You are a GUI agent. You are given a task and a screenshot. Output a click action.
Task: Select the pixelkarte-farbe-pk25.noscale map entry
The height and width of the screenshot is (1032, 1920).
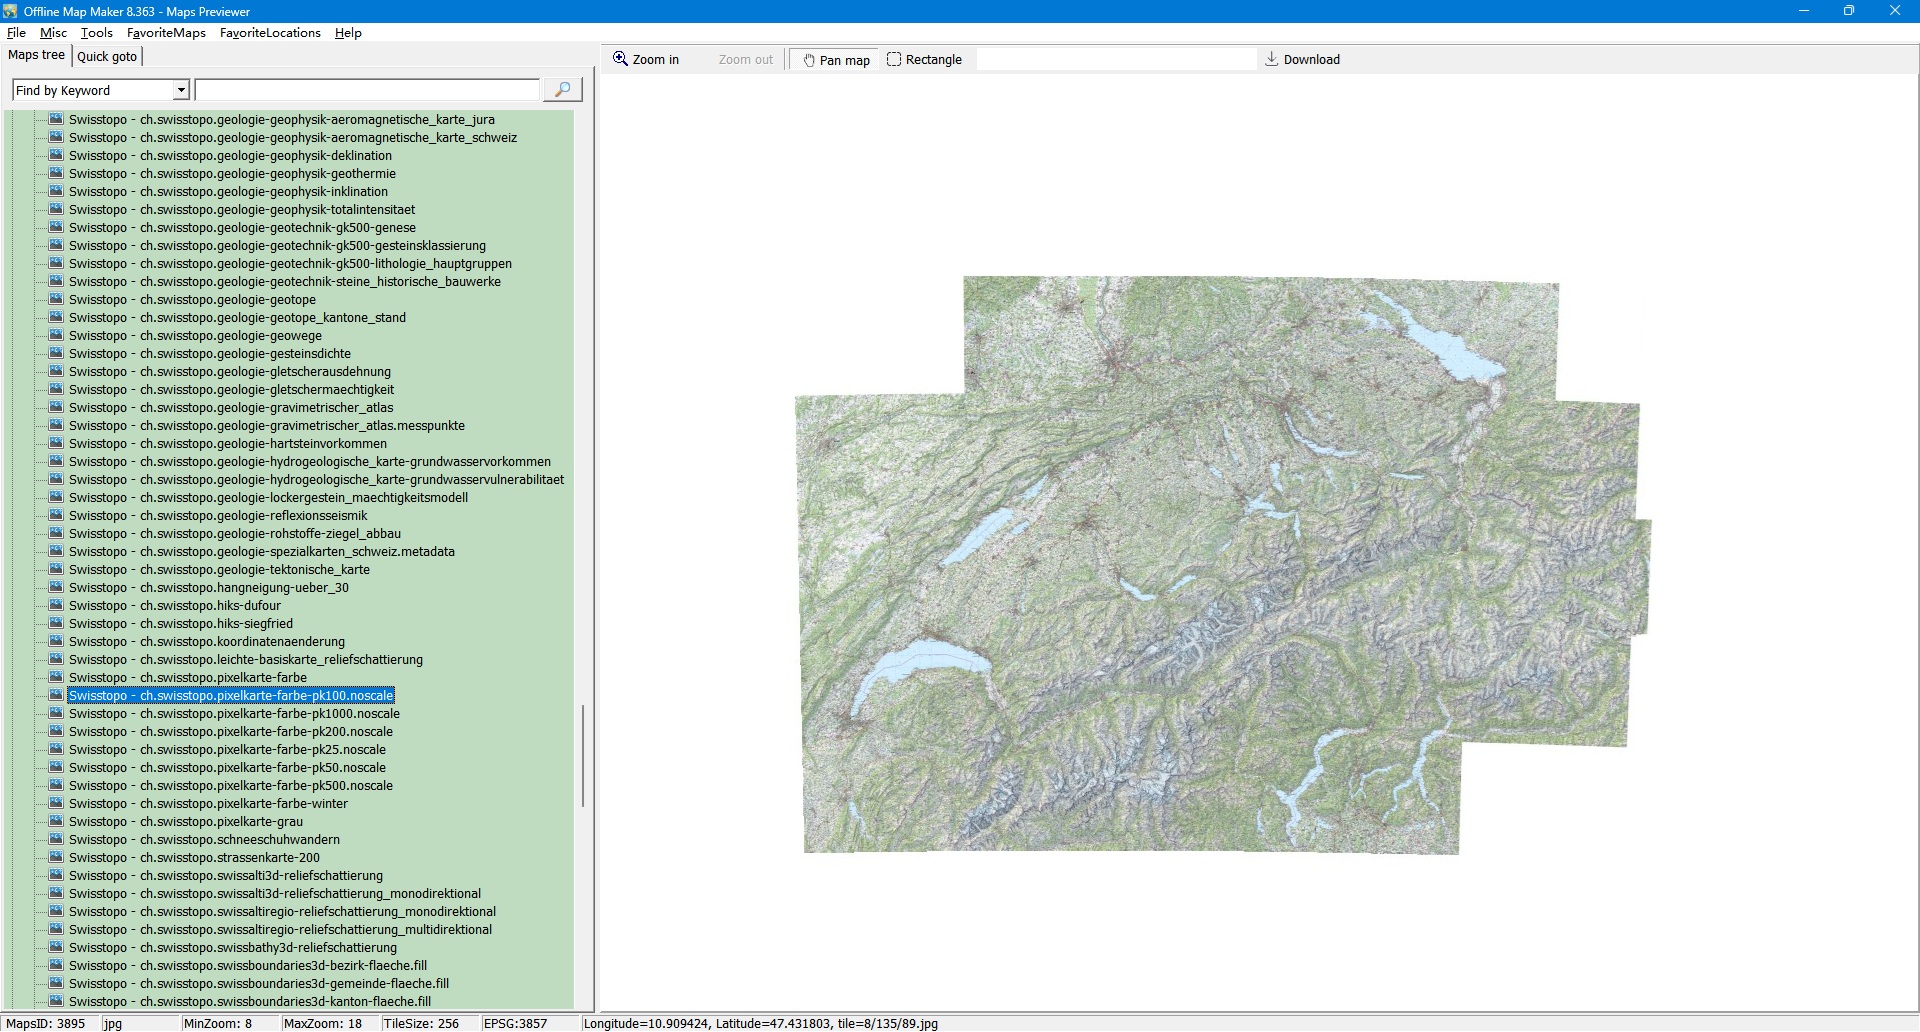227,750
